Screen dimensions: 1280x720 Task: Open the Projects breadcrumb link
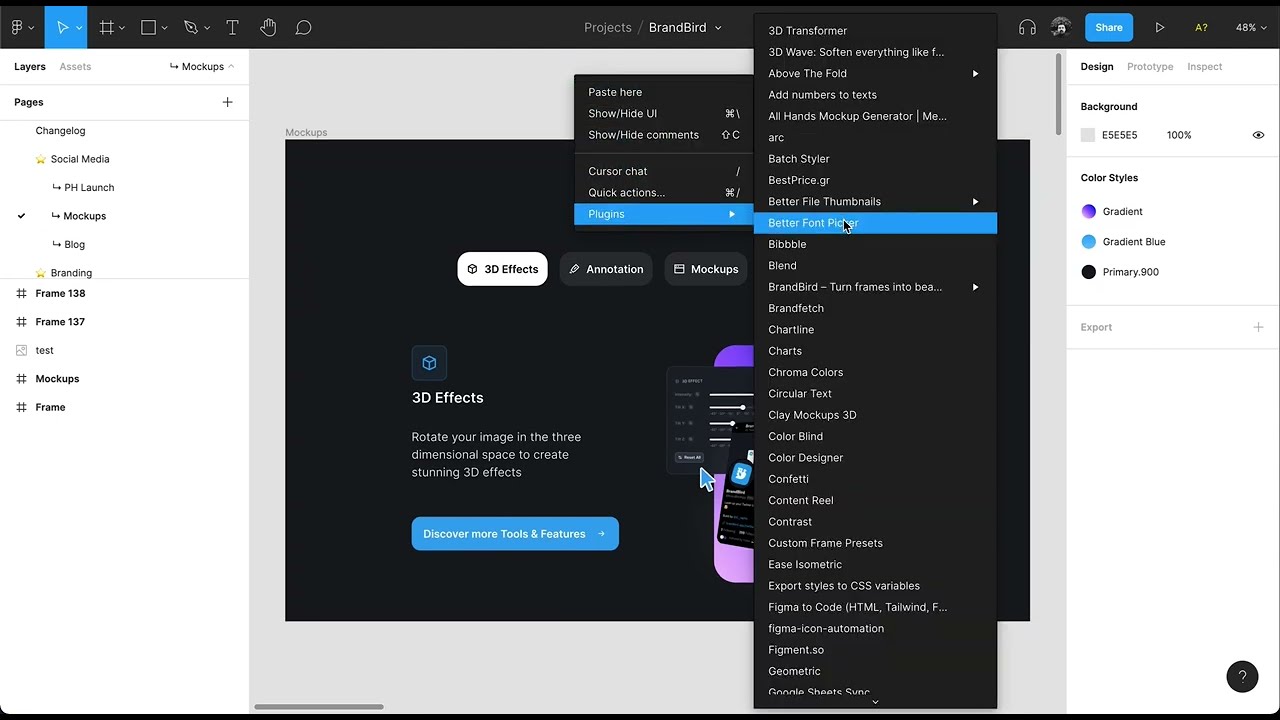pos(608,28)
